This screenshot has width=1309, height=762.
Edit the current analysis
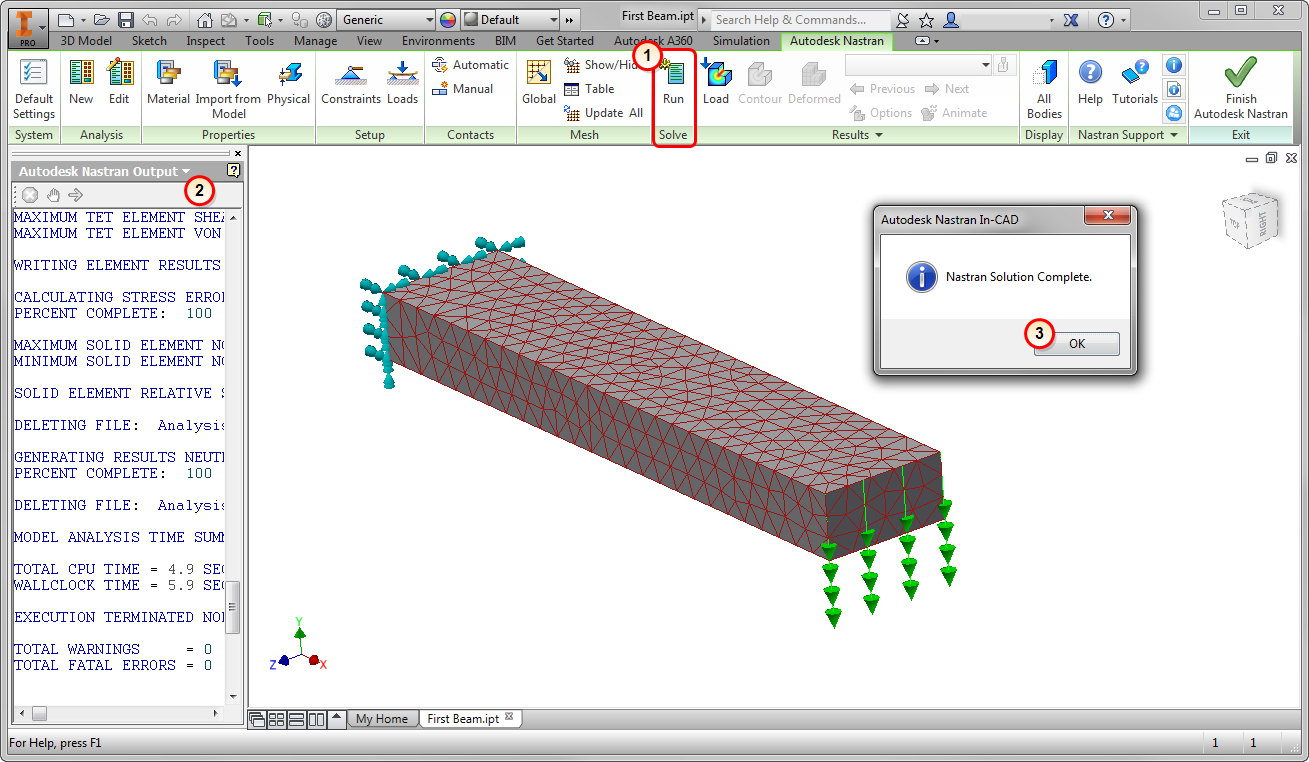[x=119, y=83]
